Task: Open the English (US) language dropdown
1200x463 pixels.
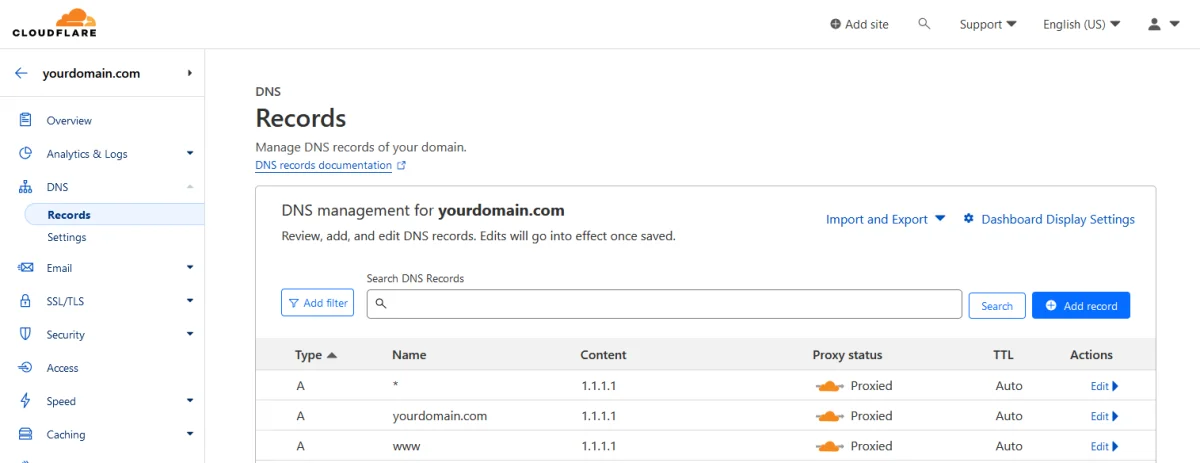Action: tap(1081, 24)
